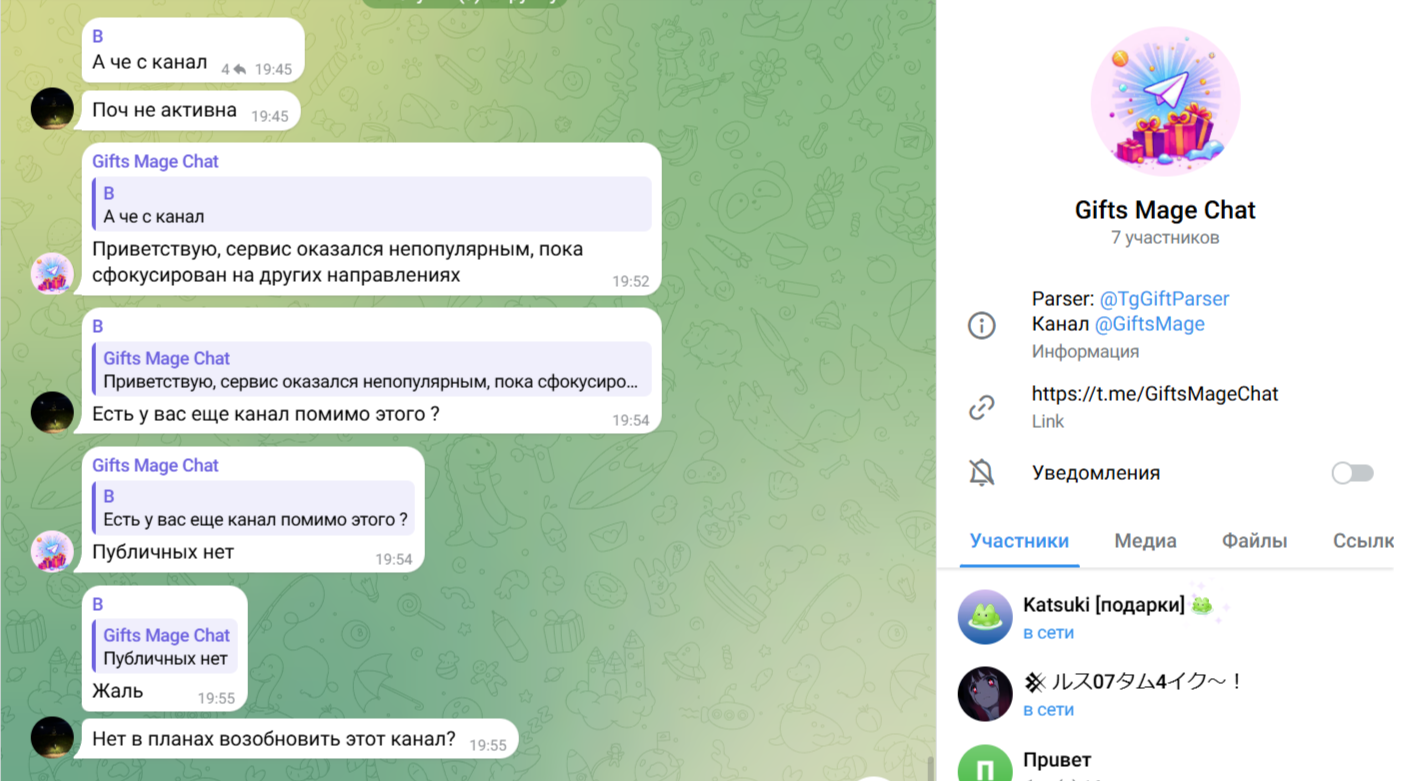Image resolution: width=1403 pixels, height=781 pixels.
Task: Click the 19:55 timestamp on the "Жаль" message
Action: [216, 699]
